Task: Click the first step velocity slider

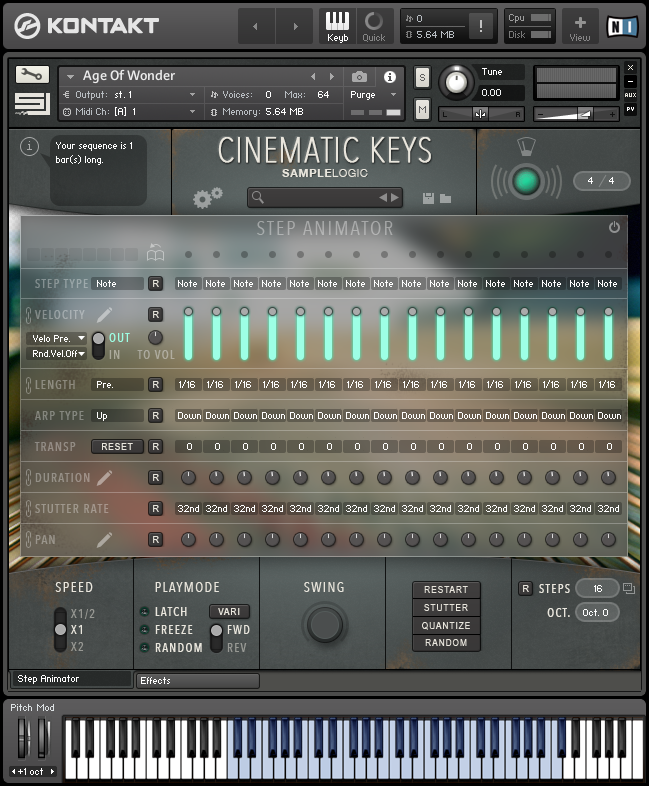Action: [x=188, y=333]
